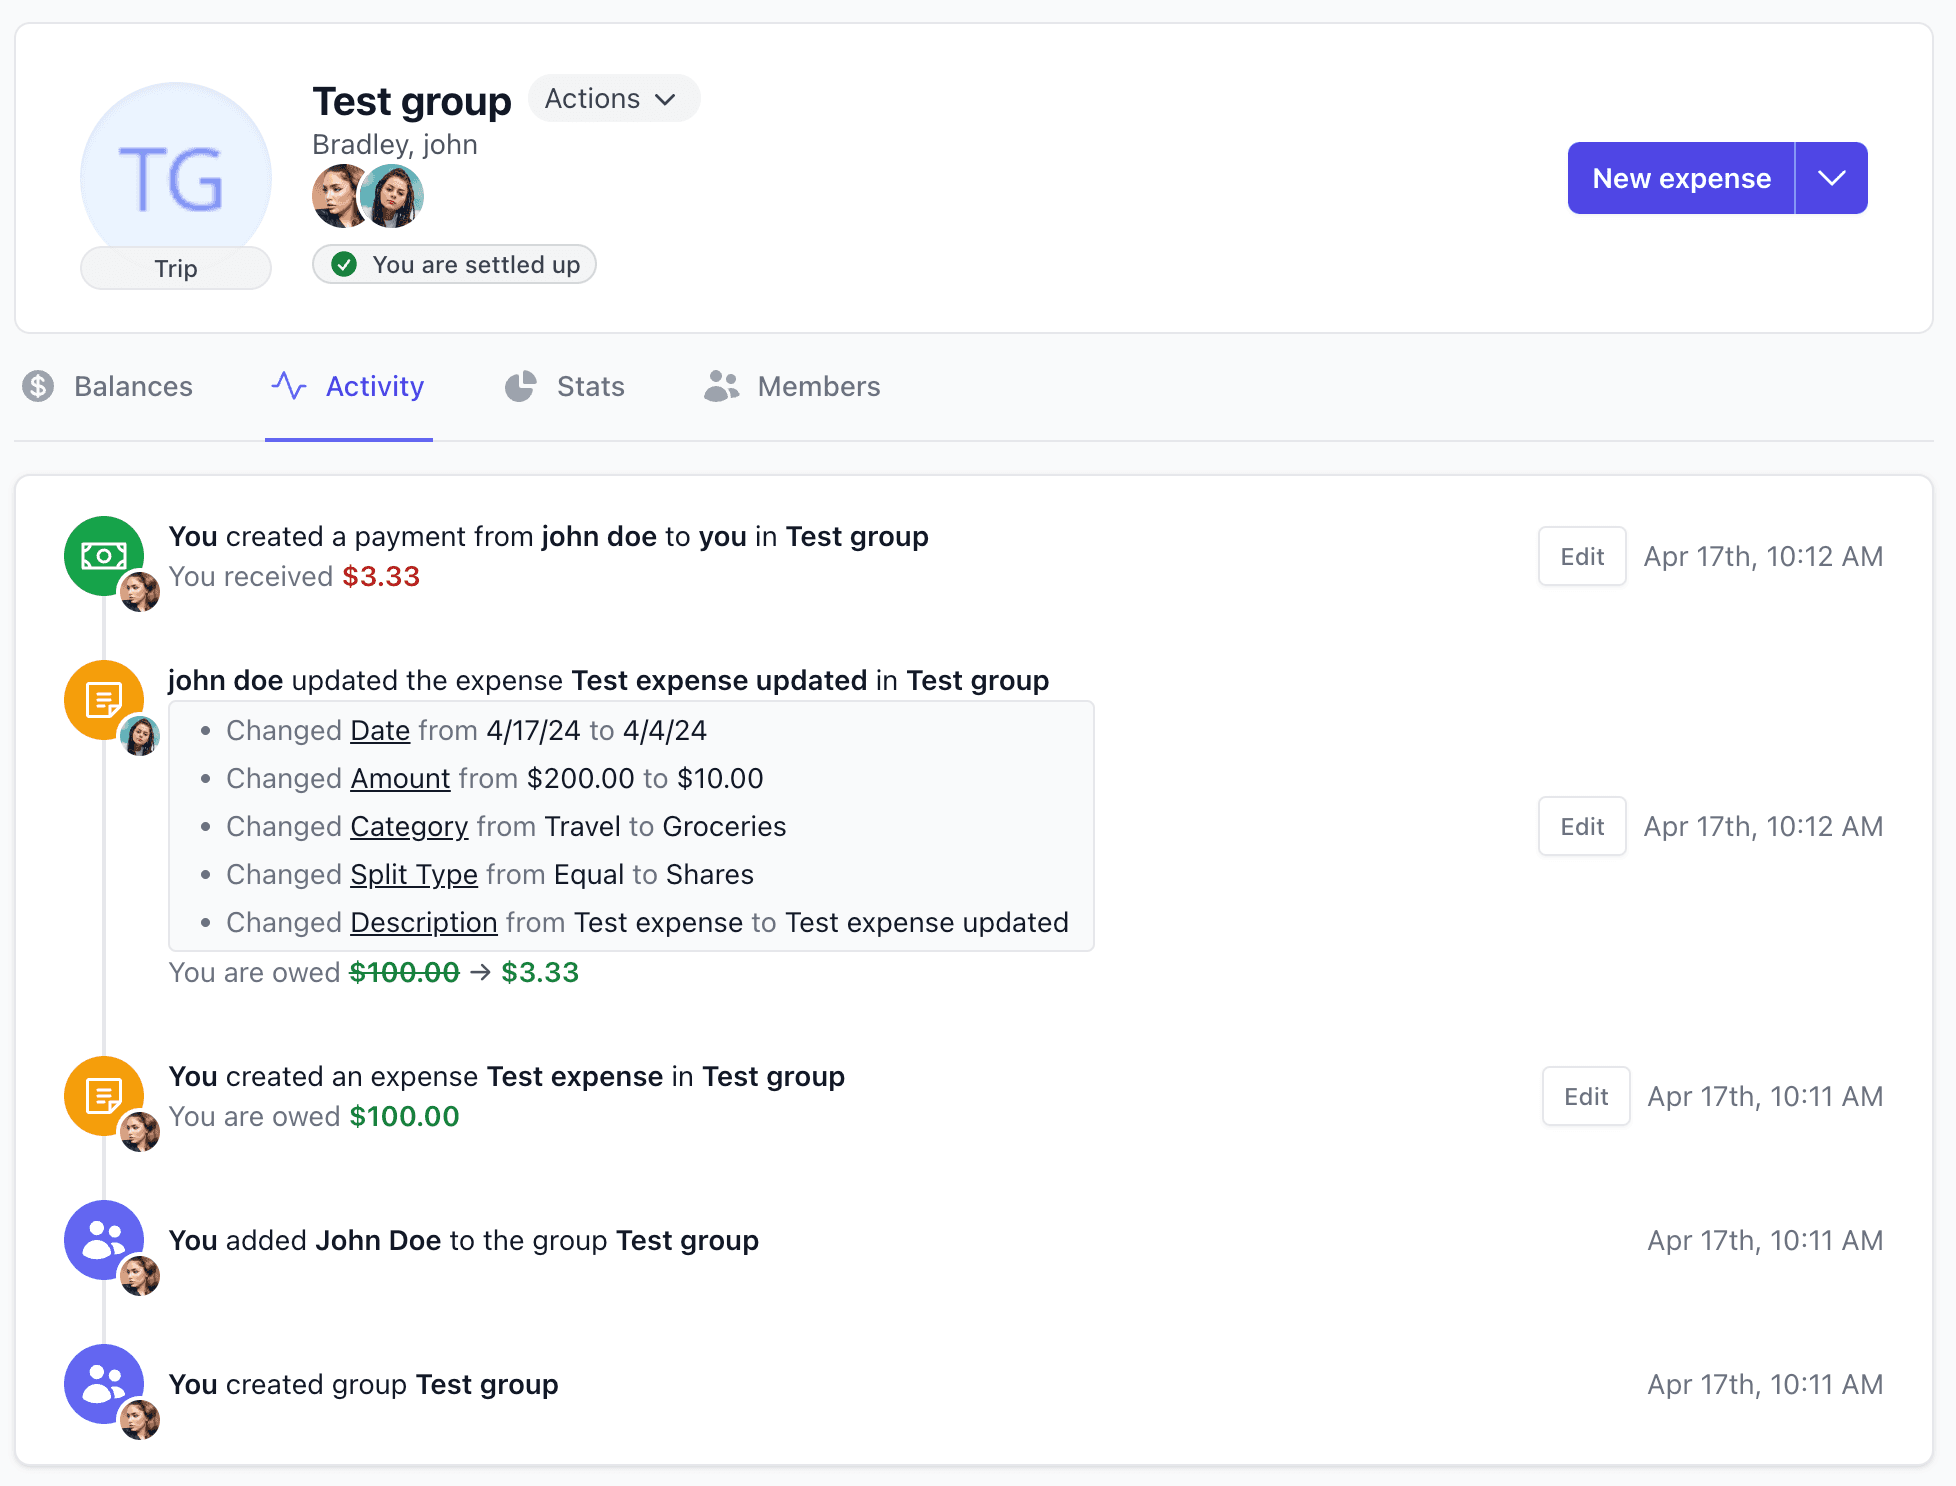Click the green settled-up checkmark badge

(x=344, y=264)
